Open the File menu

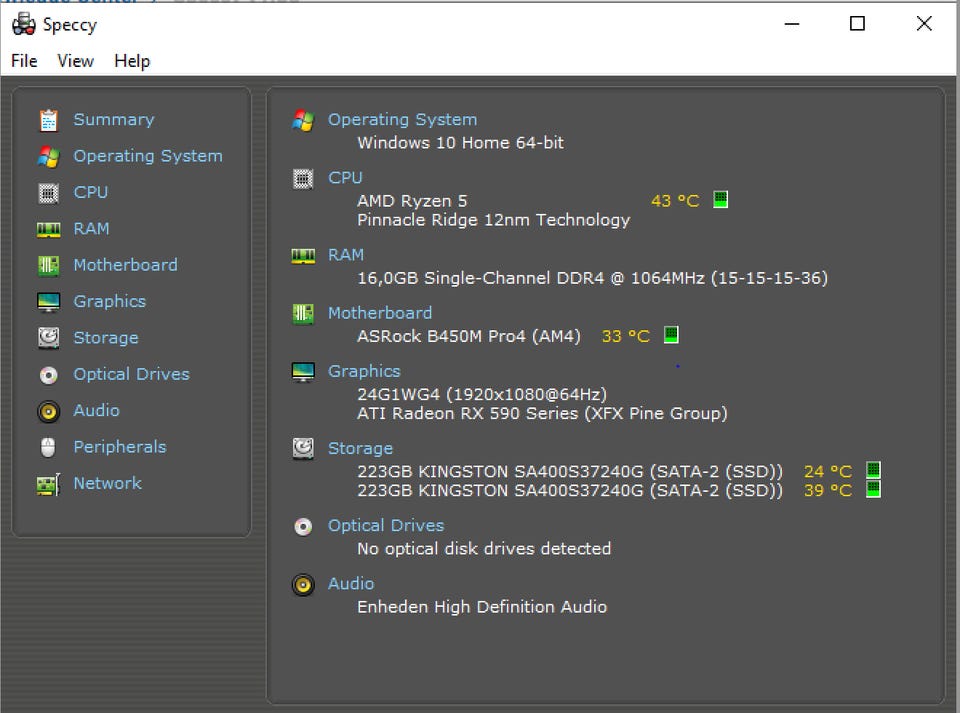(24, 61)
